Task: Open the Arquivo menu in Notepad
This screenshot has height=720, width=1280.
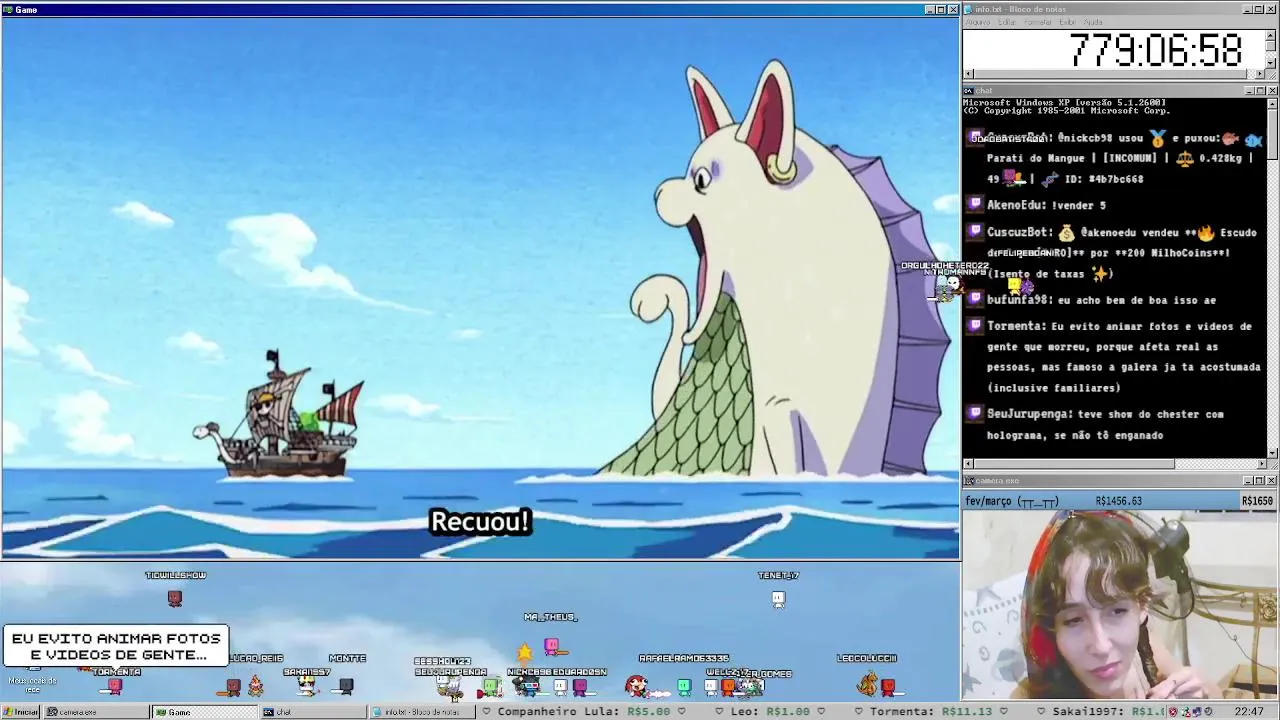Action: [978, 22]
